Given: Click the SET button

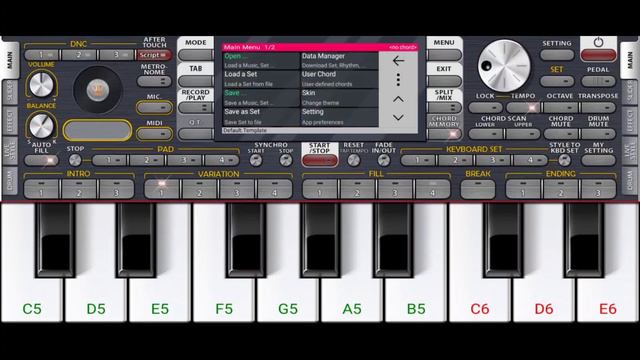Looking at the screenshot, I should [557, 81].
